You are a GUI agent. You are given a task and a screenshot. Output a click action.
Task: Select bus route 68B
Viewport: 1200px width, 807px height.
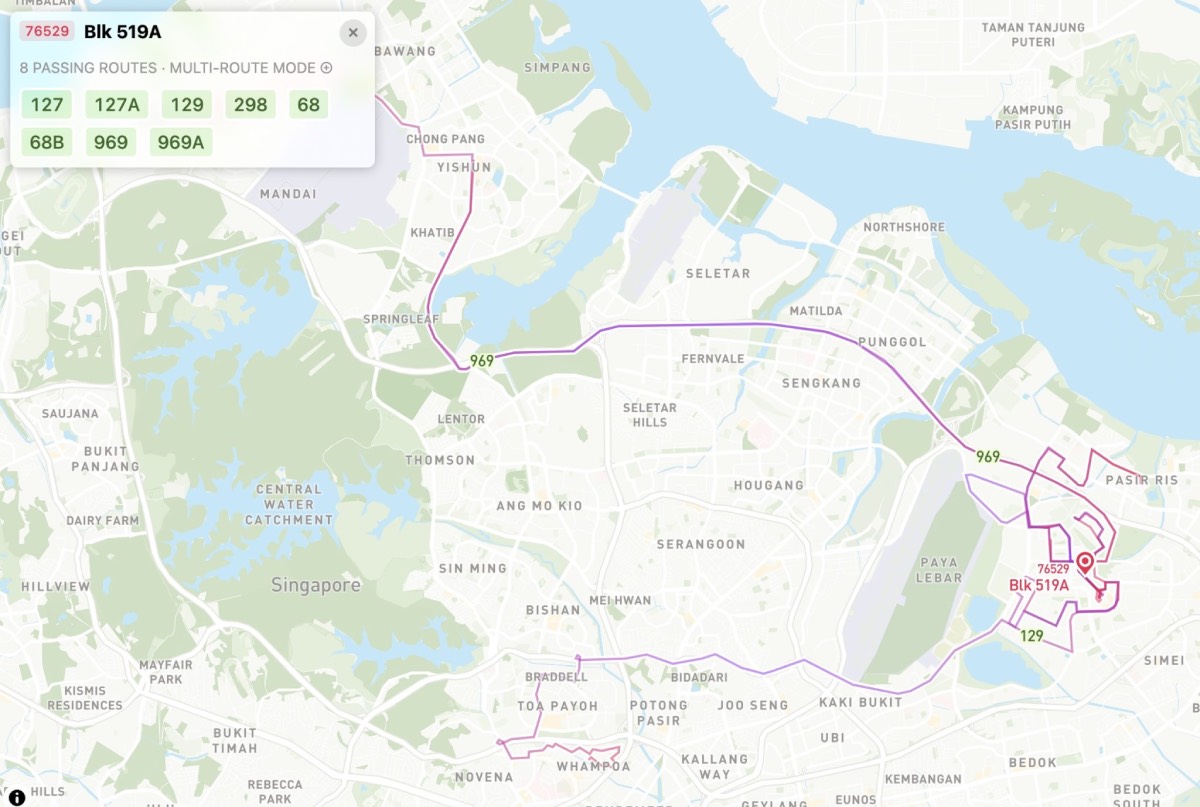point(47,142)
